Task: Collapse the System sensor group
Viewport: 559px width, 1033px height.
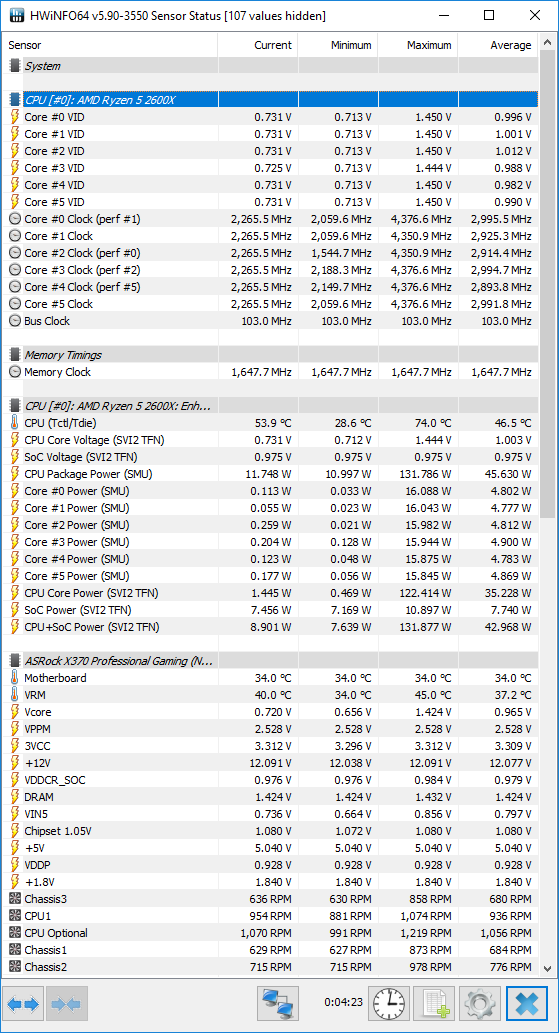Action: tap(14, 66)
